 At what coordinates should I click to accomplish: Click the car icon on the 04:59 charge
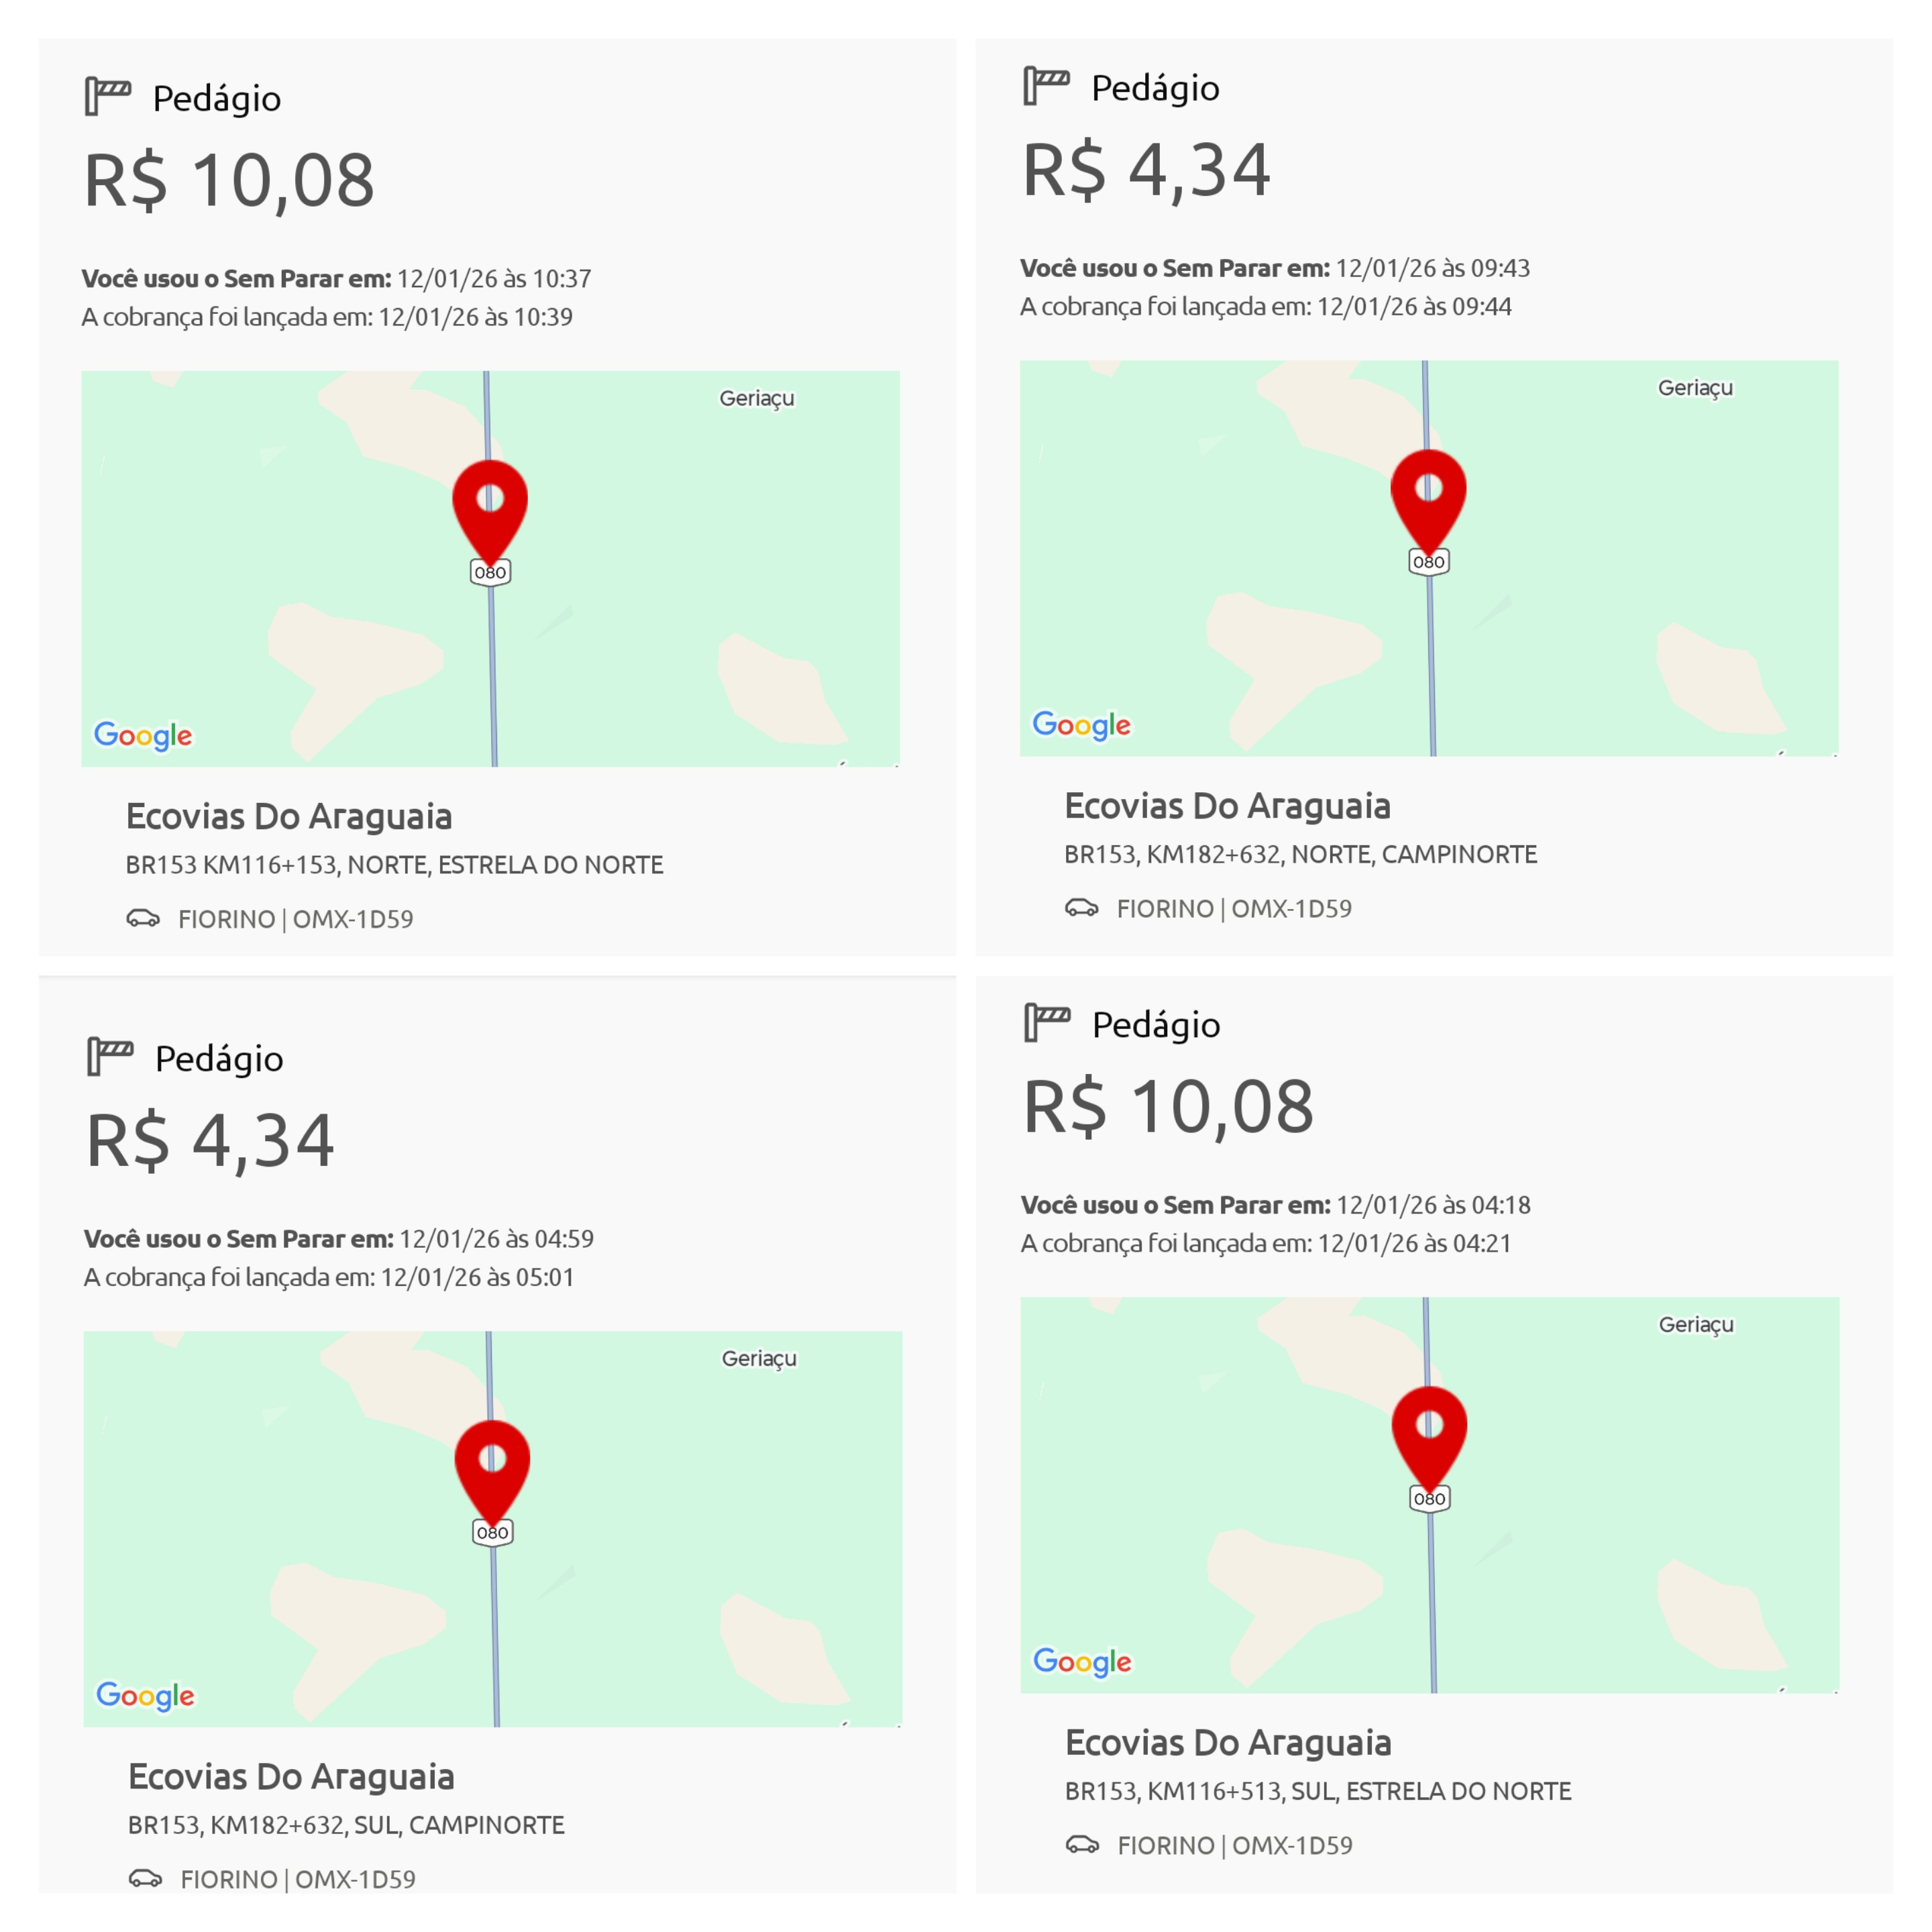(146, 1878)
